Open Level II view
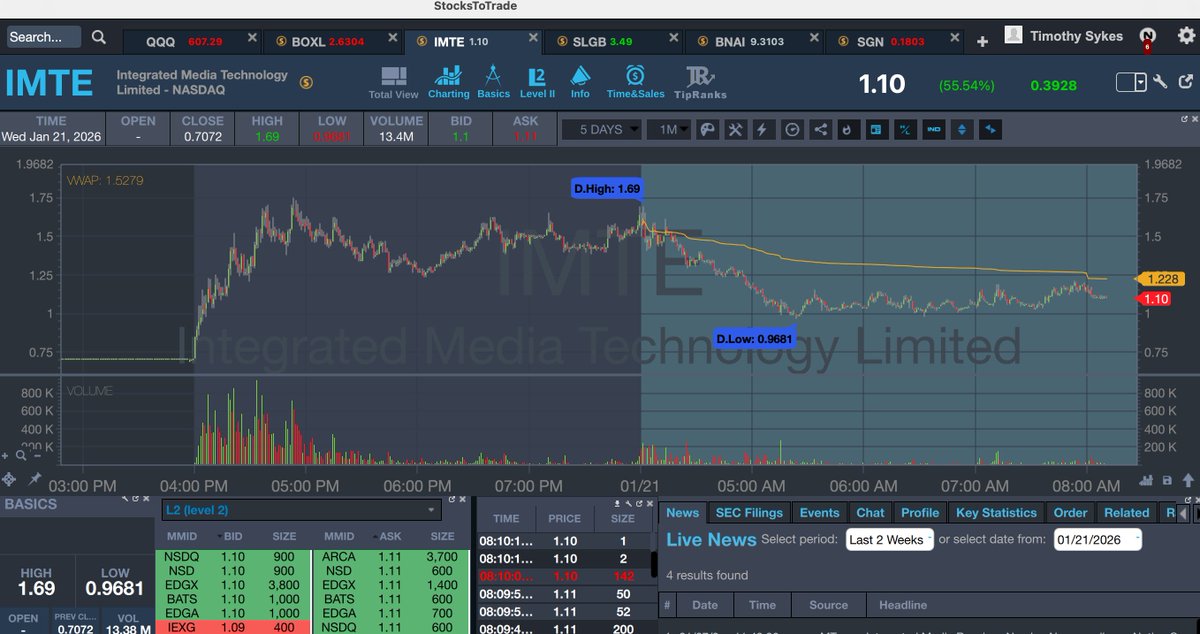The width and height of the screenshot is (1200, 634). tap(537, 80)
